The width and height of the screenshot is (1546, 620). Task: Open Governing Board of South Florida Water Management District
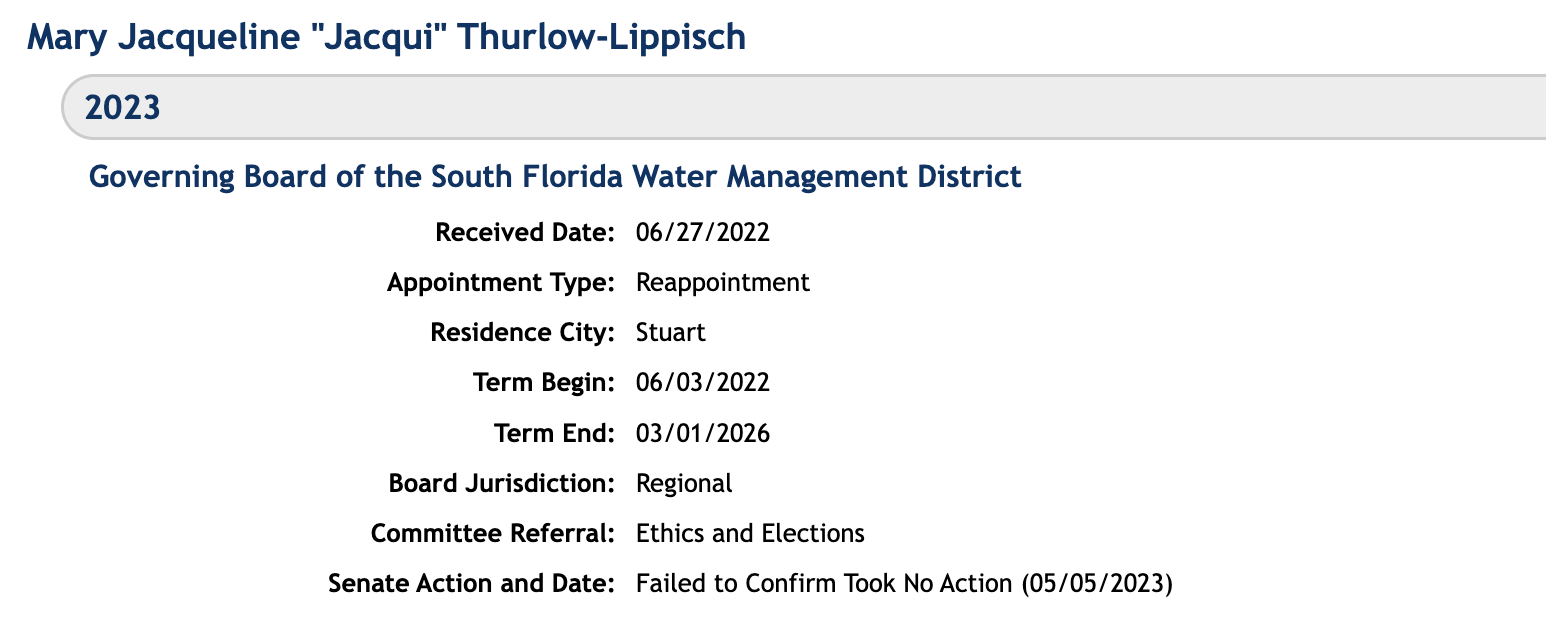[555, 177]
